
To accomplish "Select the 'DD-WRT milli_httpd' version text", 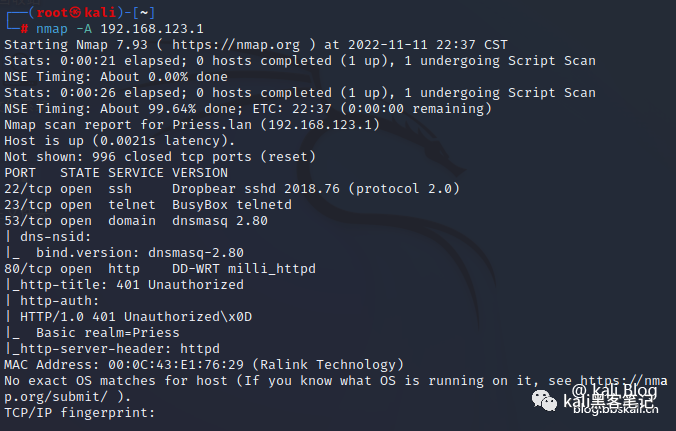I will [244, 268].
